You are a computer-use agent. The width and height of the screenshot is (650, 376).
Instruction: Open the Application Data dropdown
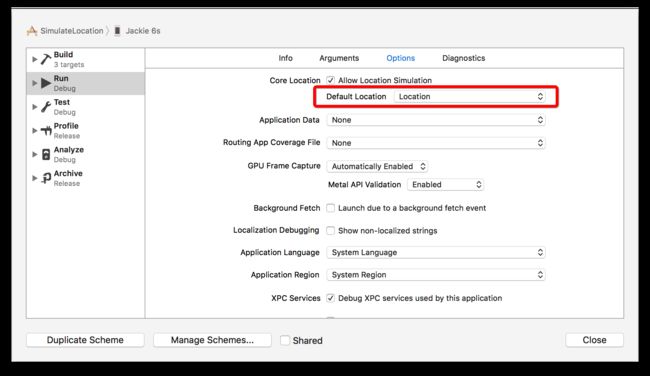point(436,120)
